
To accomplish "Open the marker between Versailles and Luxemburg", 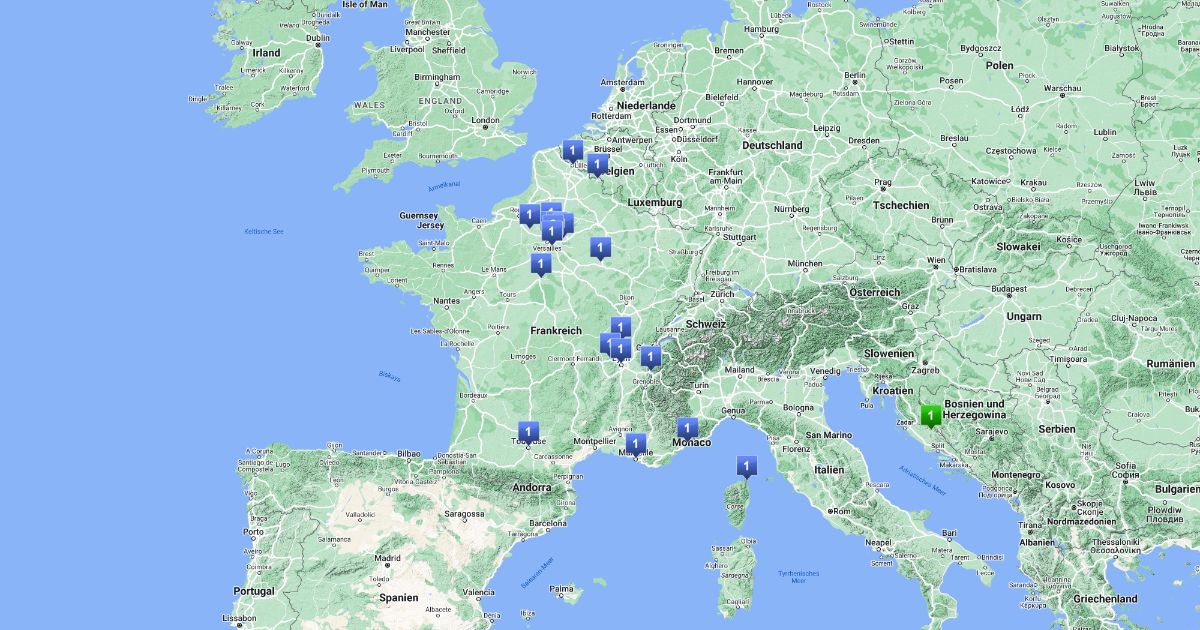I will point(600,247).
